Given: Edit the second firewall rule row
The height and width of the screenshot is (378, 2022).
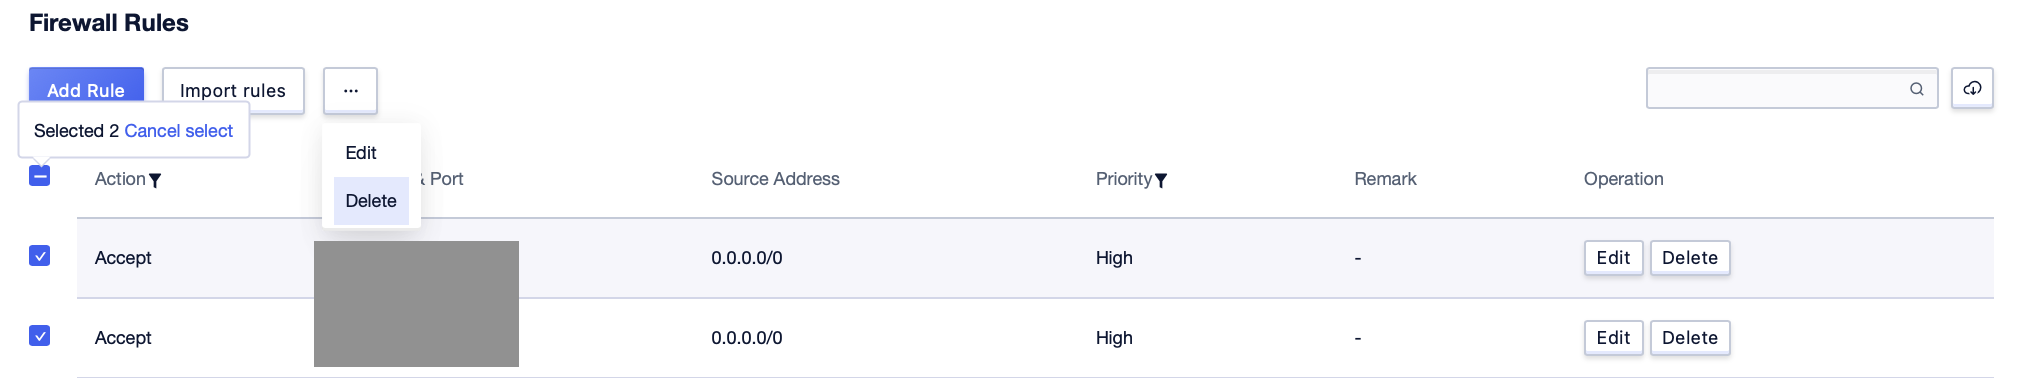Looking at the screenshot, I should pyautogui.click(x=1613, y=338).
